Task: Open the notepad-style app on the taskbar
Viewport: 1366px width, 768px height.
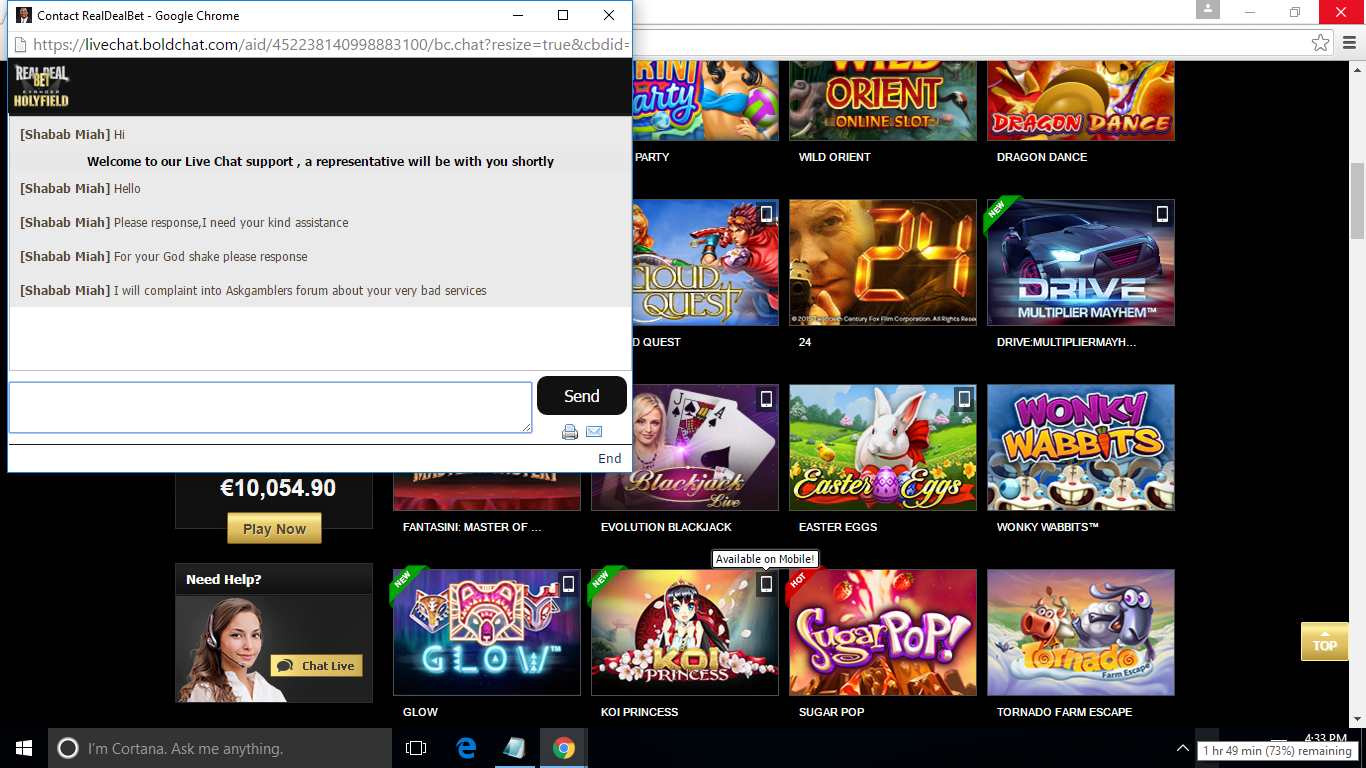Action: point(515,748)
